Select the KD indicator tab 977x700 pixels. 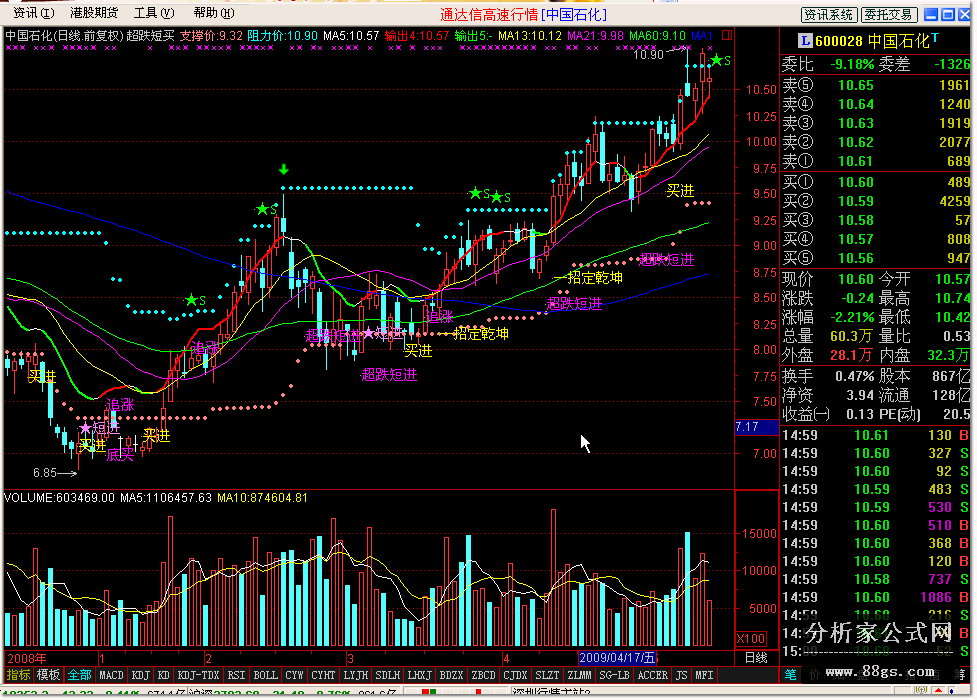pyautogui.click(x=163, y=675)
